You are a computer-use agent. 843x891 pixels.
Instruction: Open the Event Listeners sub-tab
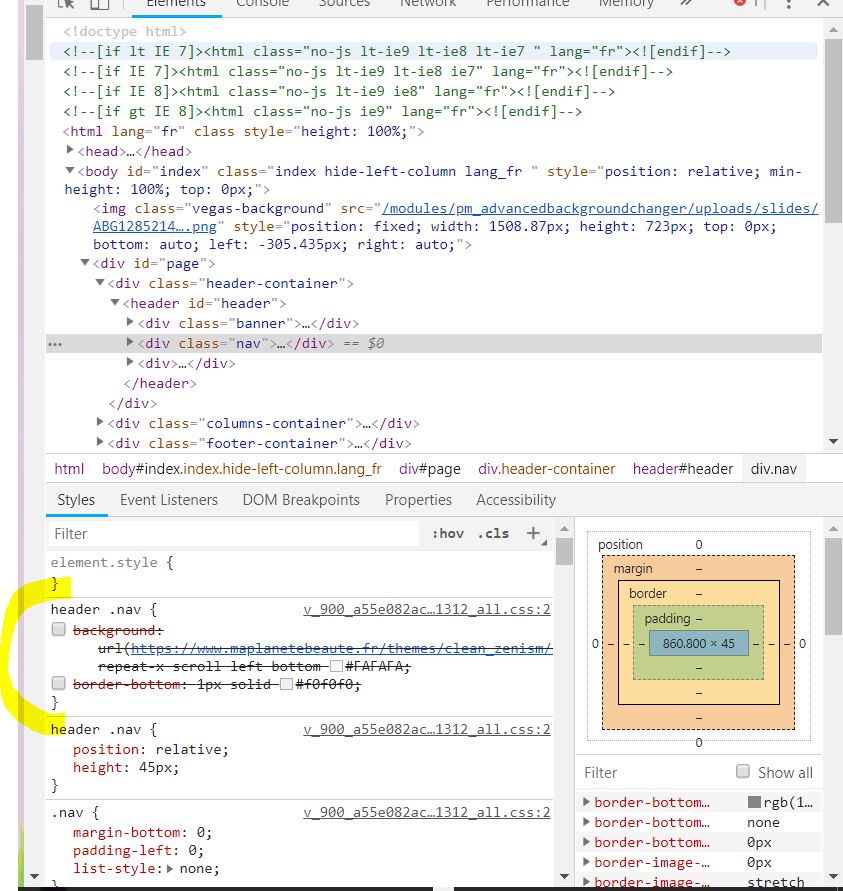tap(169, 500)
